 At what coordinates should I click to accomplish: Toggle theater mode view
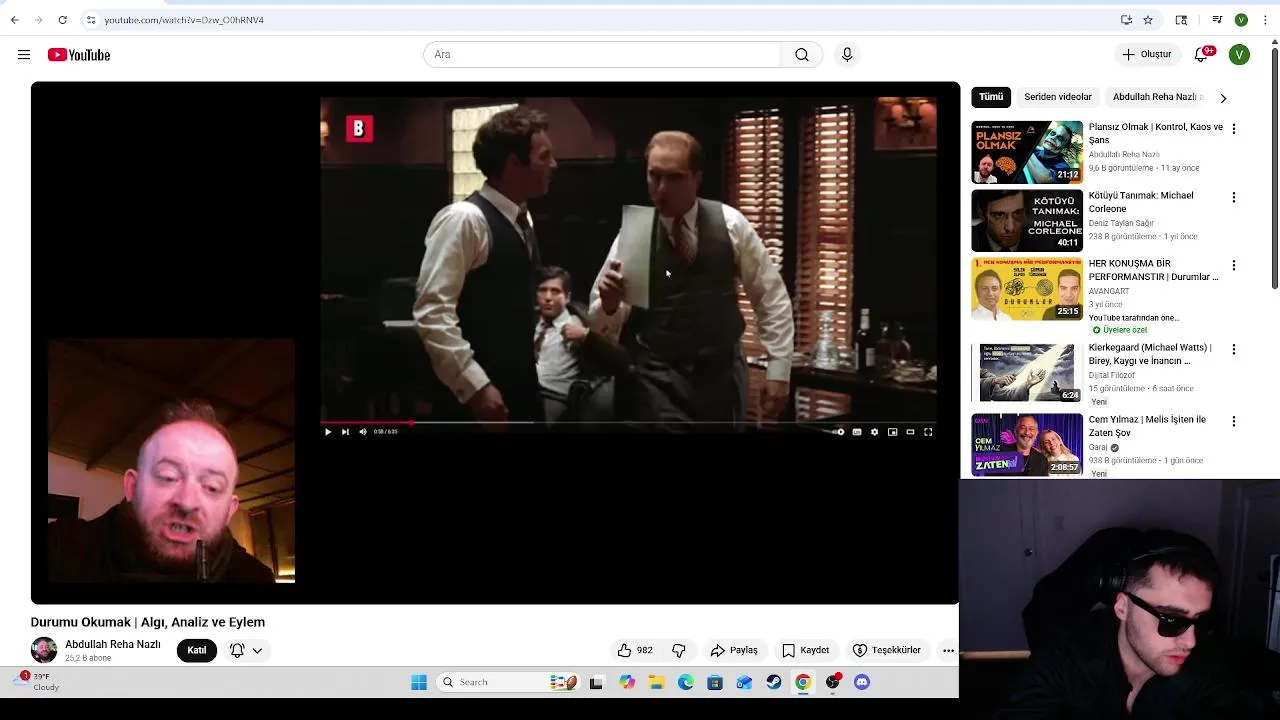[x=910, y=432]
